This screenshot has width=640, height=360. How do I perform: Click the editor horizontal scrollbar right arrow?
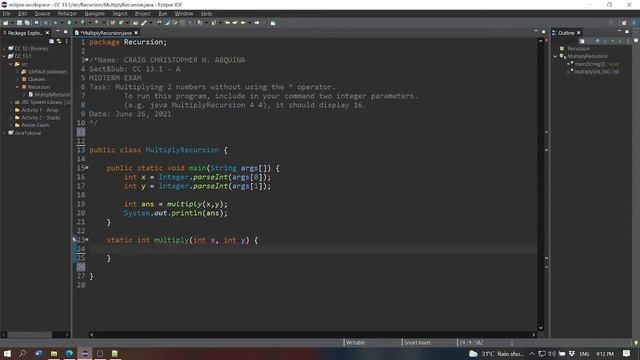[534, 334]
